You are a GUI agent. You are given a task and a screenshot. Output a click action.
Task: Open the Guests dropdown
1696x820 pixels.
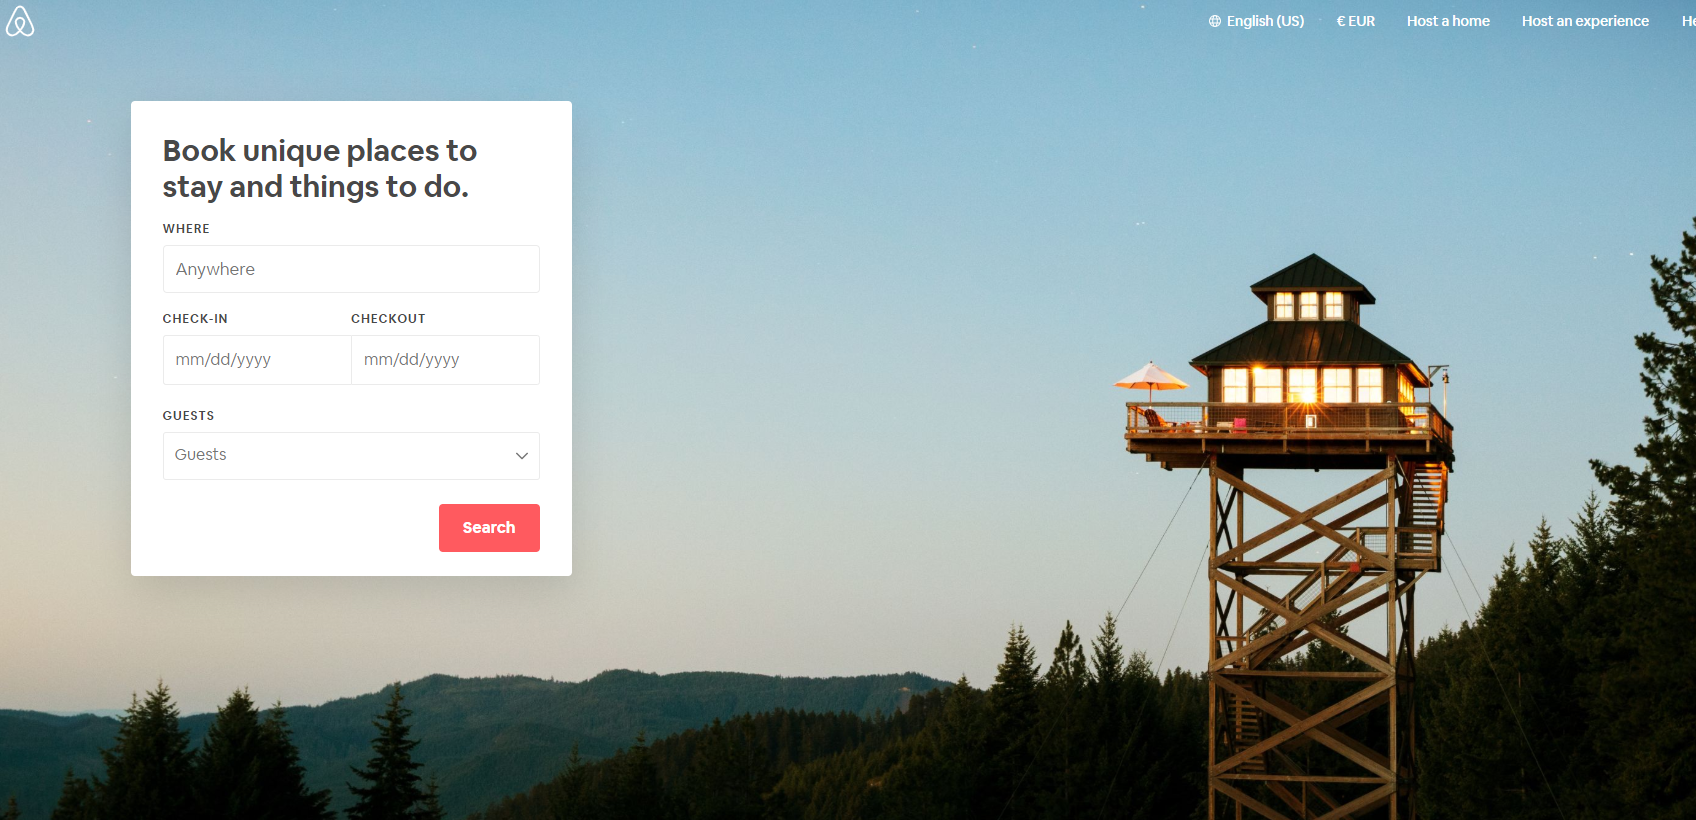pyautogui.click(x=351, y=456)
